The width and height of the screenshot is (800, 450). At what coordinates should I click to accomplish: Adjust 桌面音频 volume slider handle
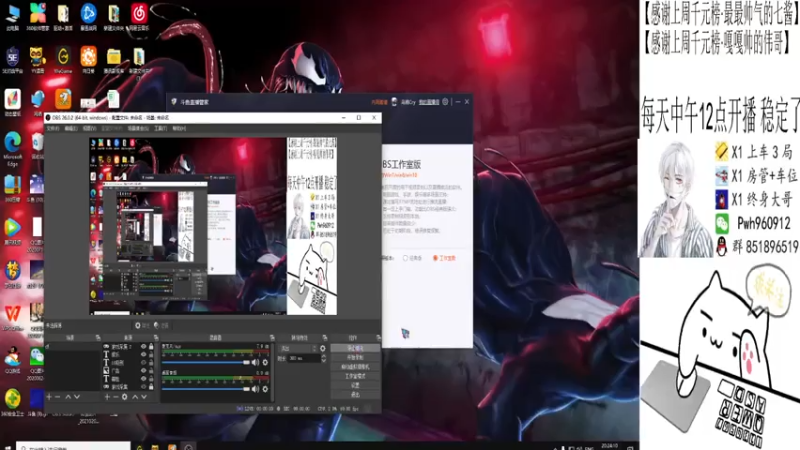point(246,389)
